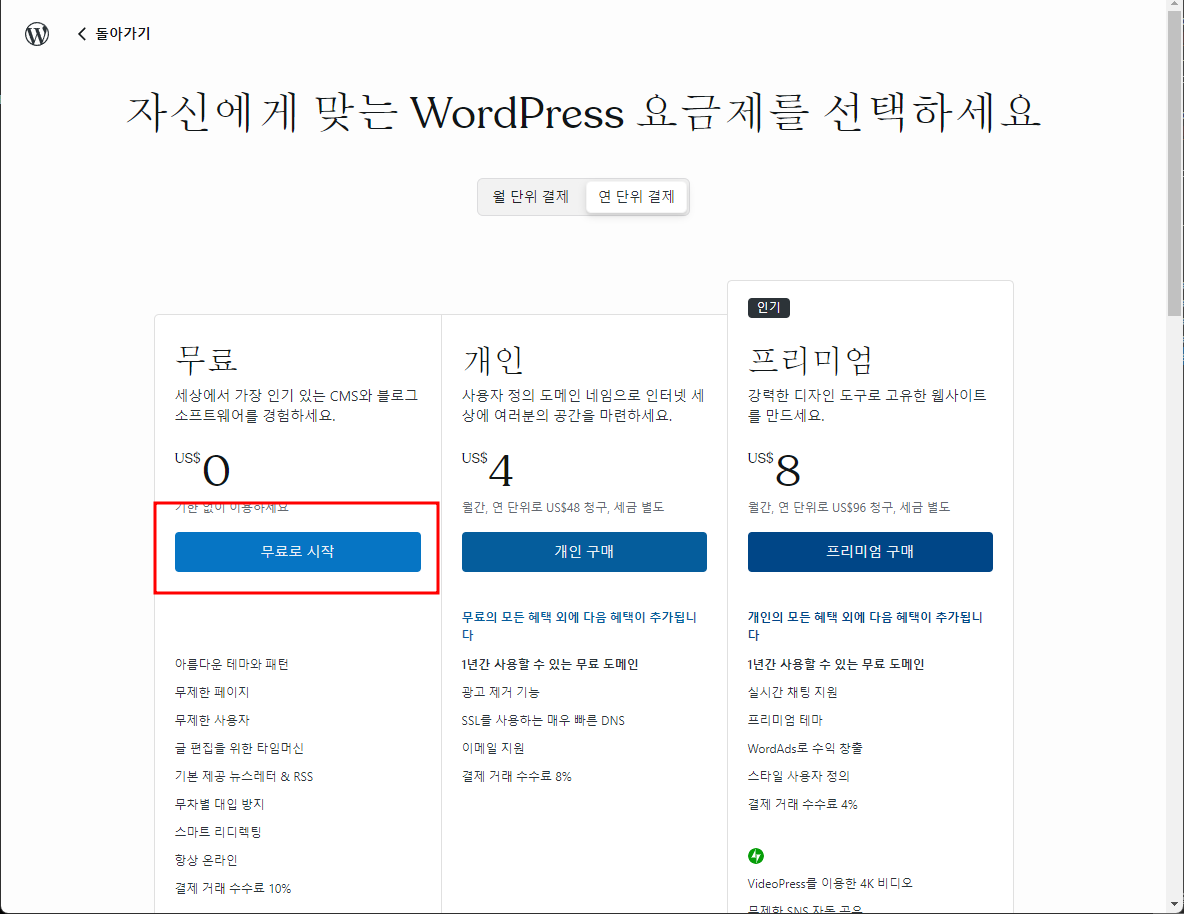The width and height of the screenshot is (1184, 914).
Task: Click 항상 온라인 feature
Action: 206,860
